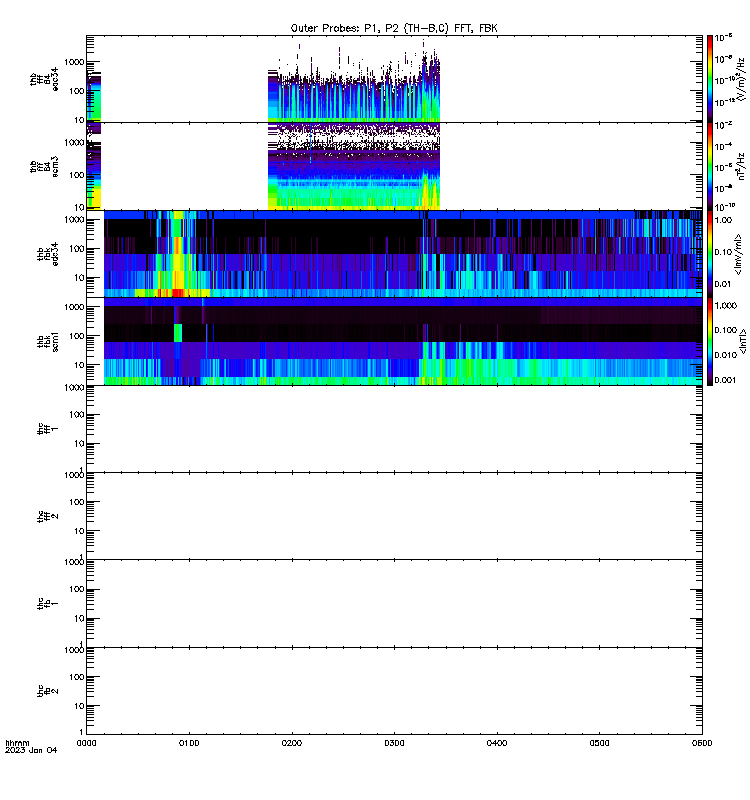Viewport: 750px width, 800px height.
Task: Click the 'thb fff 64 edc34' axis label
Action: 44,79
